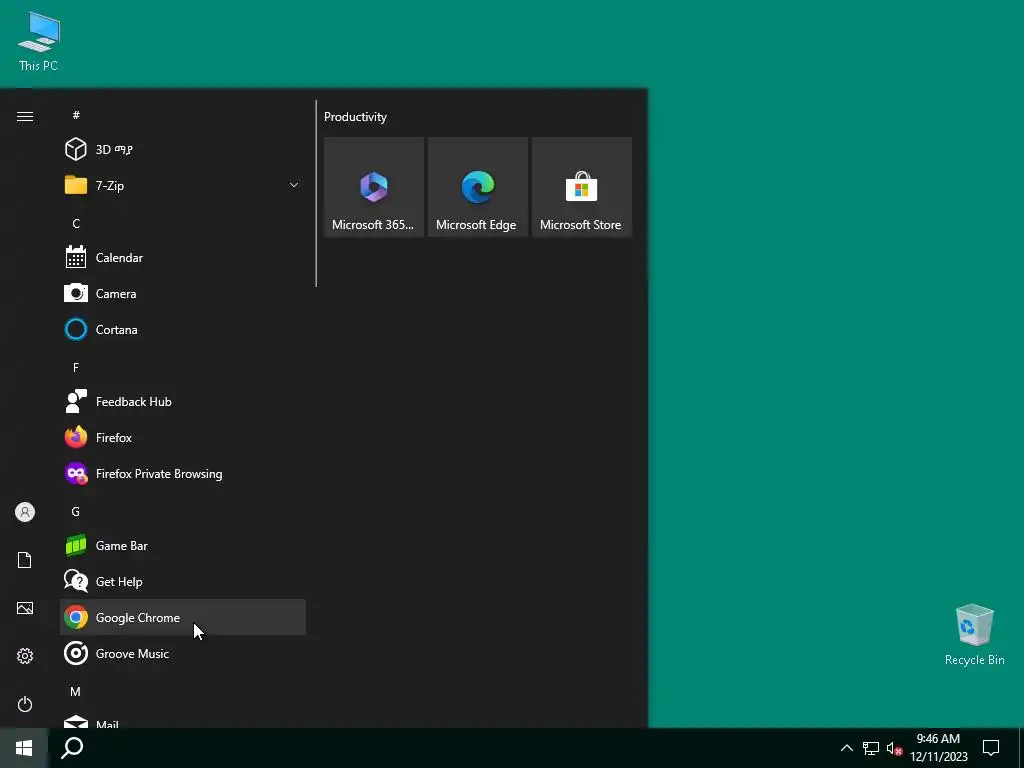Viewport: 1024px width, 768px height.
Task: Open Groove Music
Action: [x=182, y=654]
